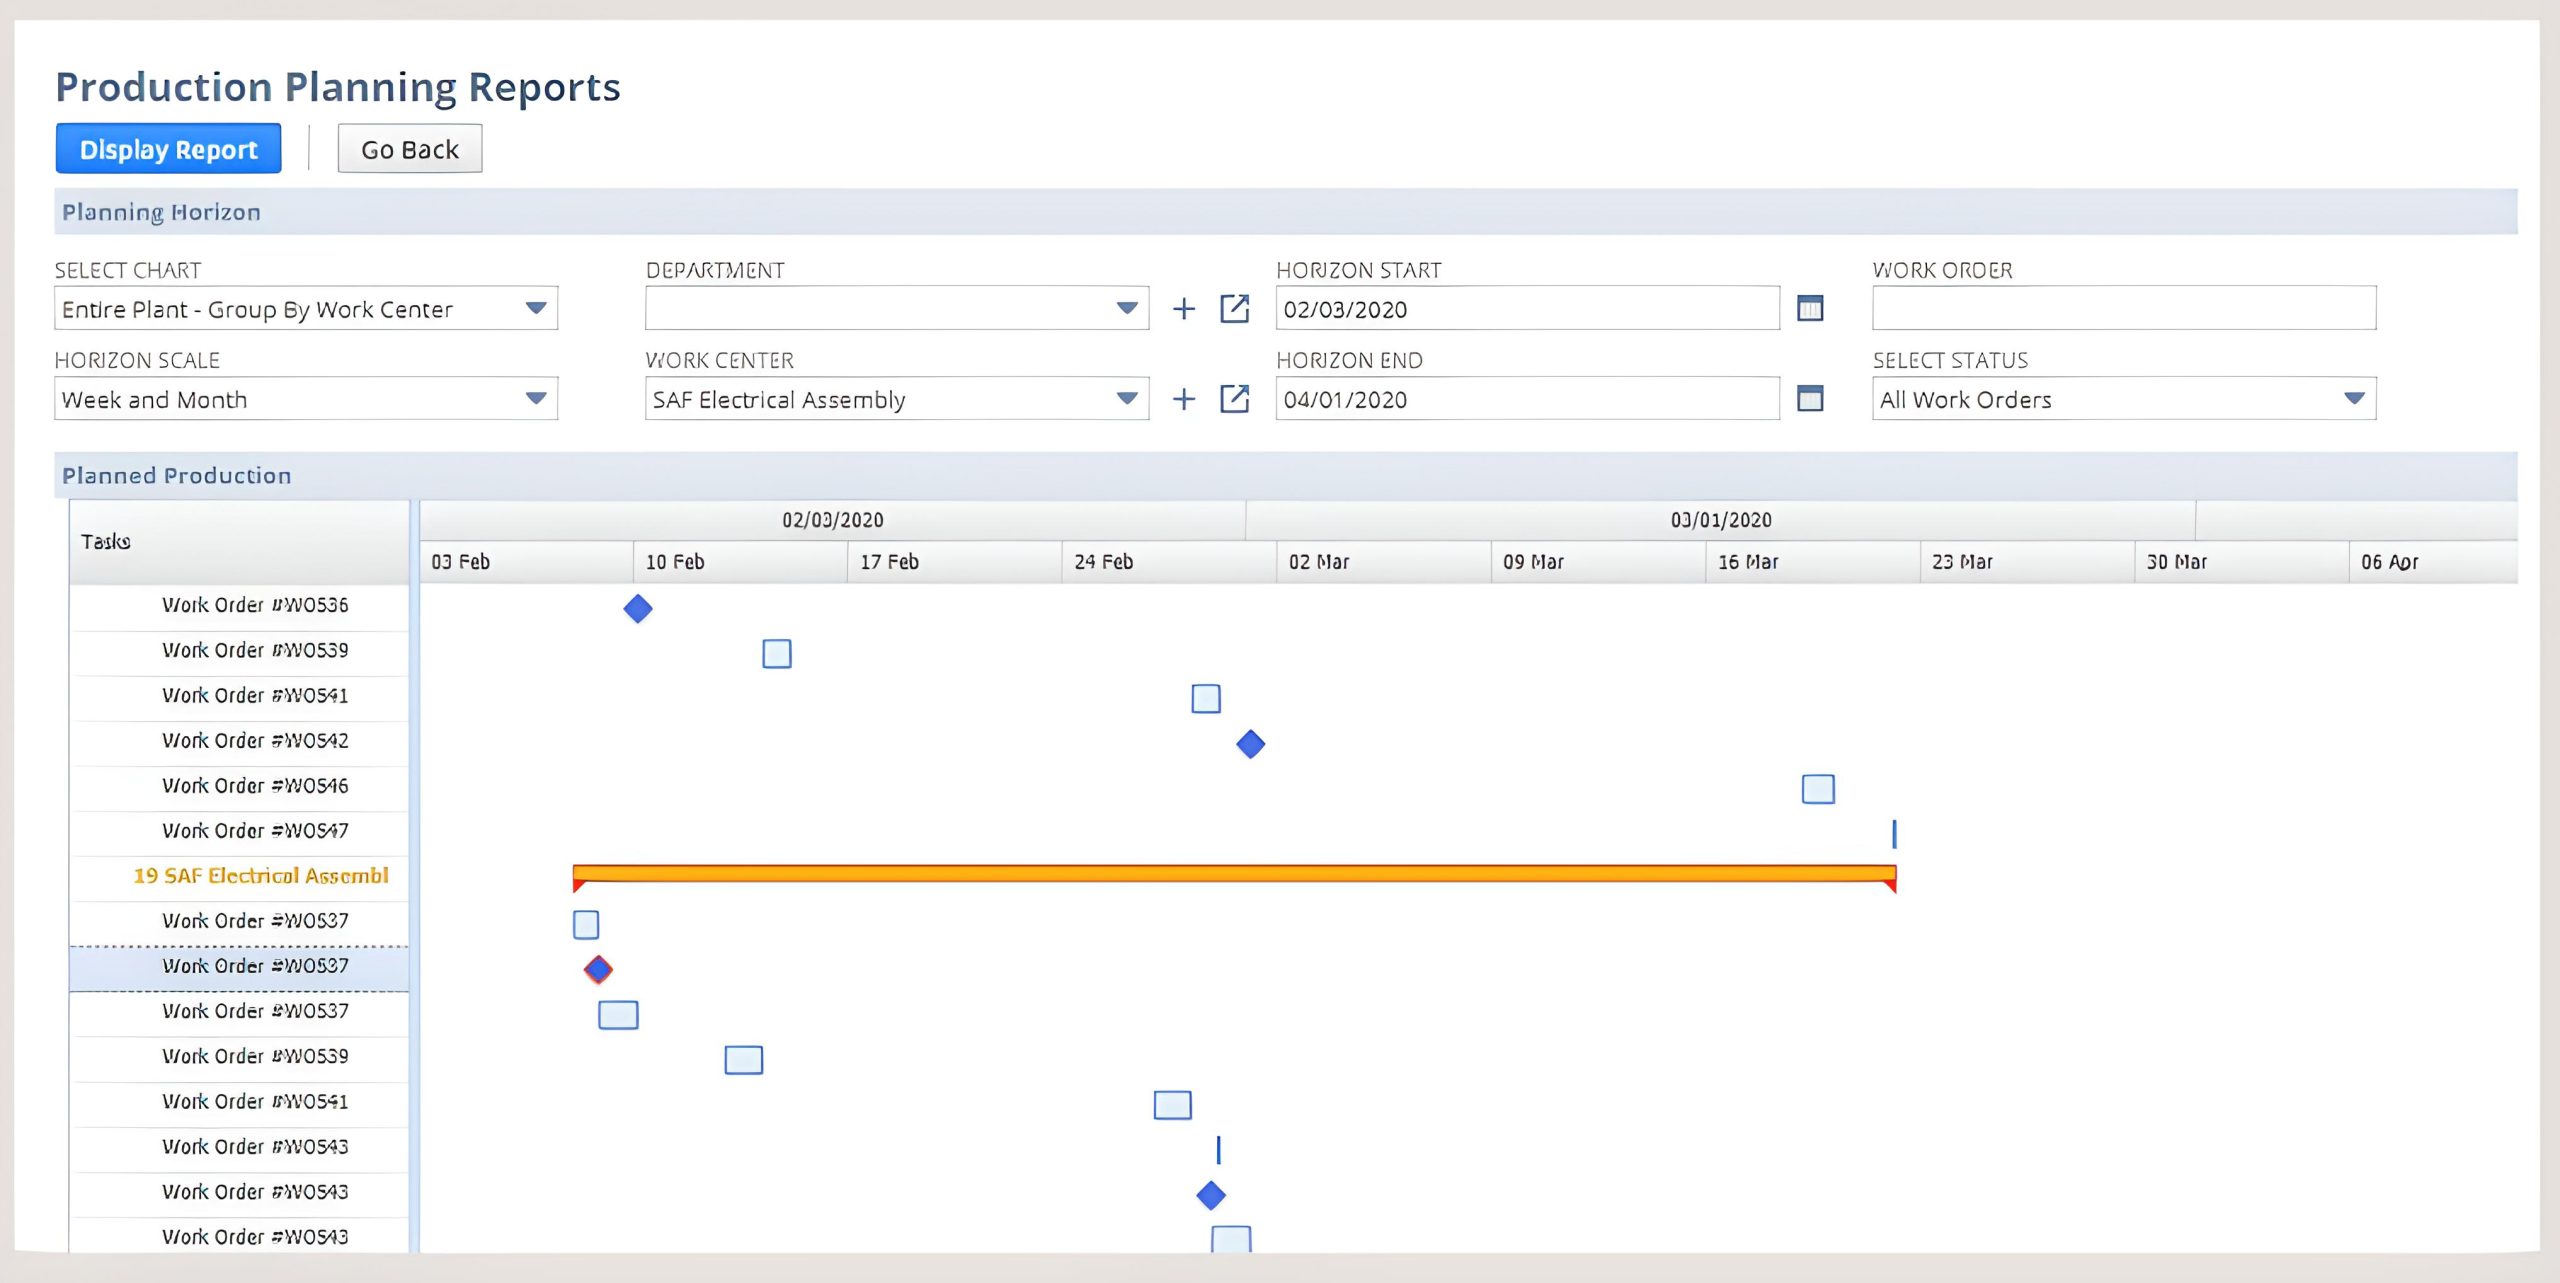Click the Horizon End date field
The image size is (2560, 1283).
click(x=1527, y=399)
